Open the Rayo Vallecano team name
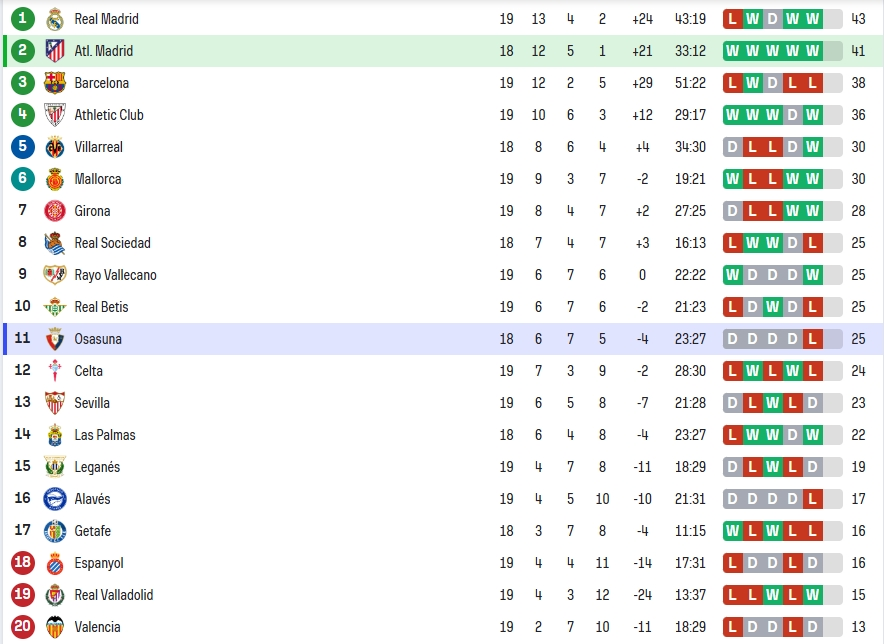 115,275
